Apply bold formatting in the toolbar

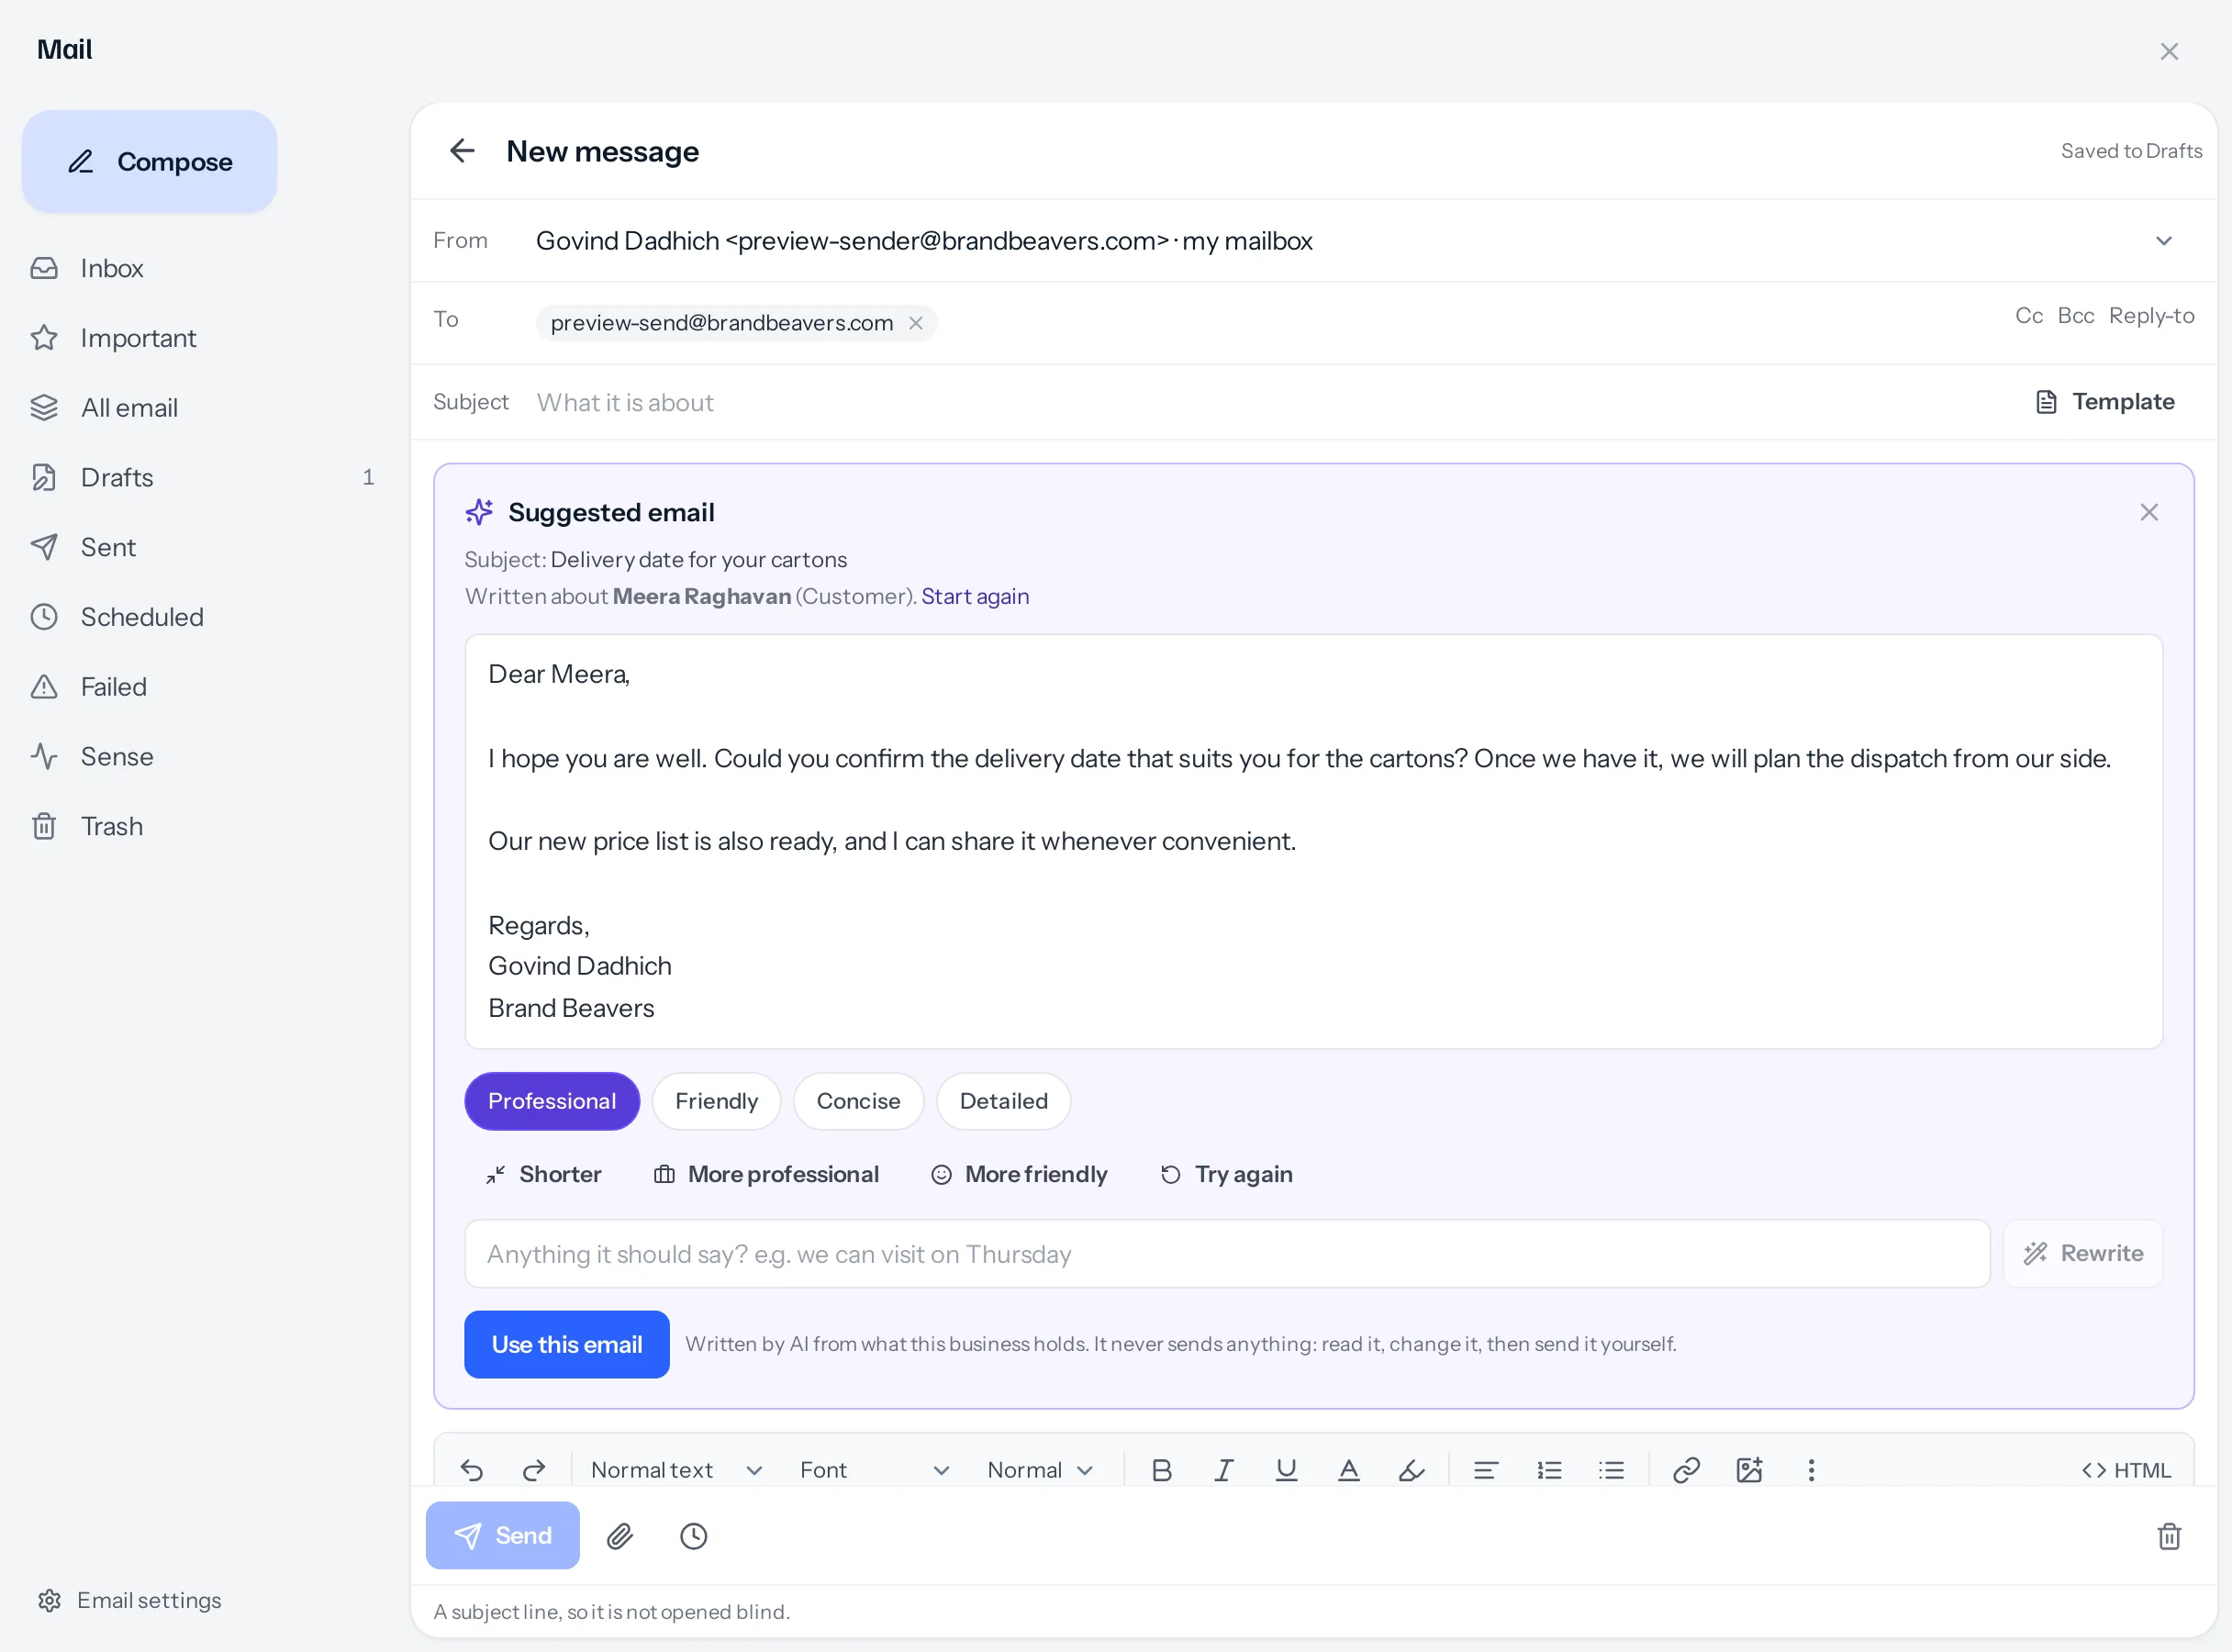[x=1161, y=1470]
